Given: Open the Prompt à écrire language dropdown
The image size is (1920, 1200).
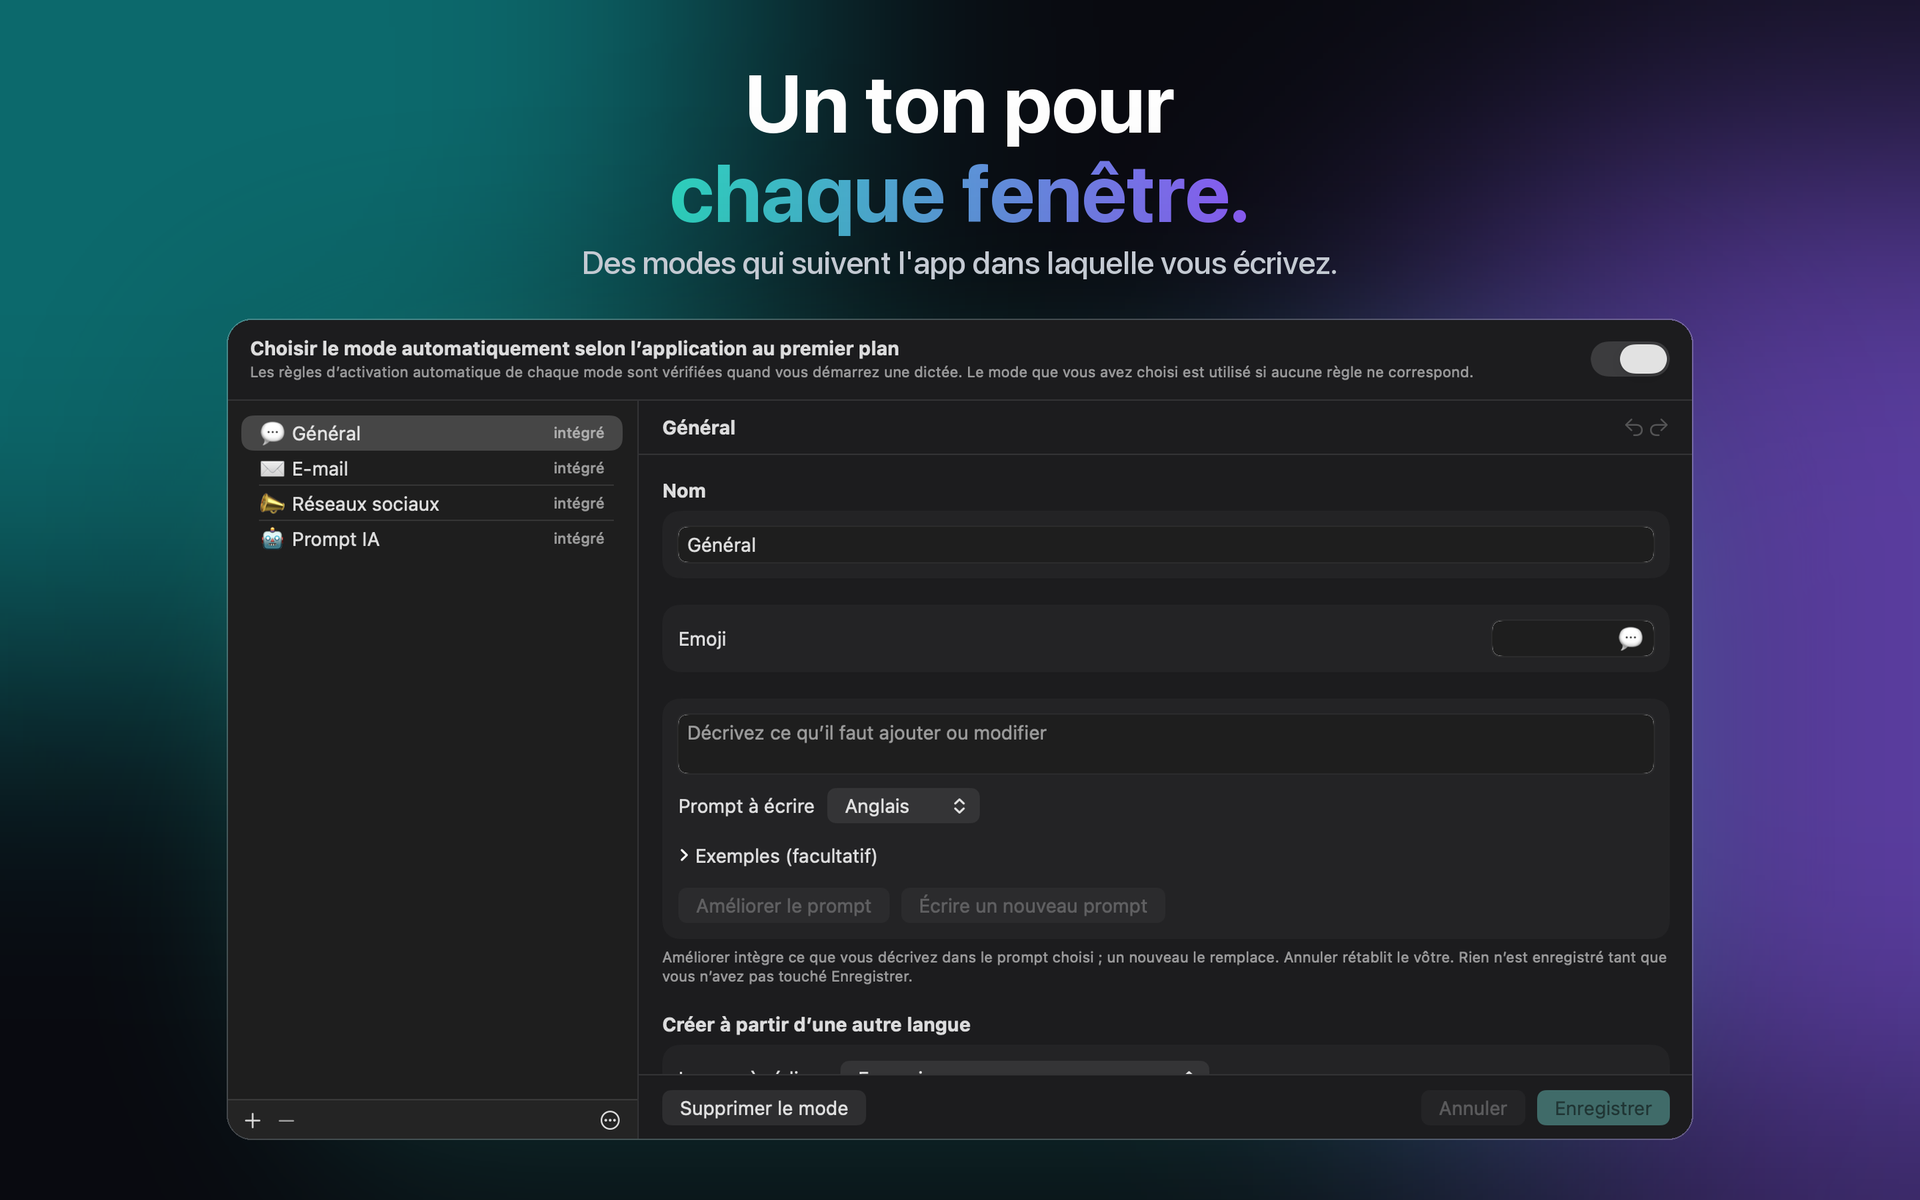Looking at the screenshot, I should tap(903, 806).
